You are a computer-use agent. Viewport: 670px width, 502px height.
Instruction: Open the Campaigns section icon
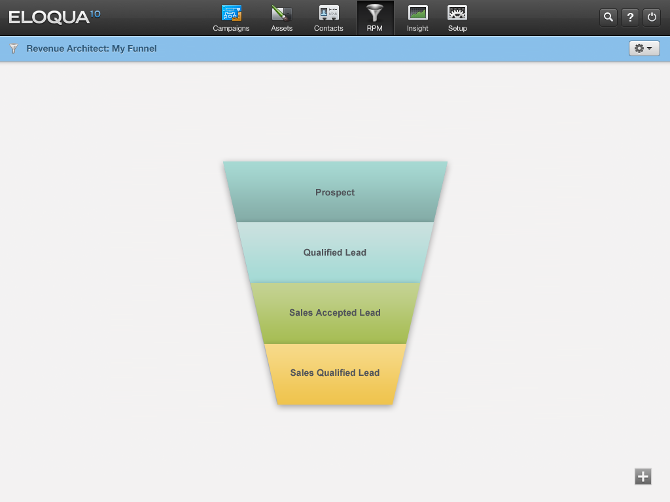coord(231,13)
